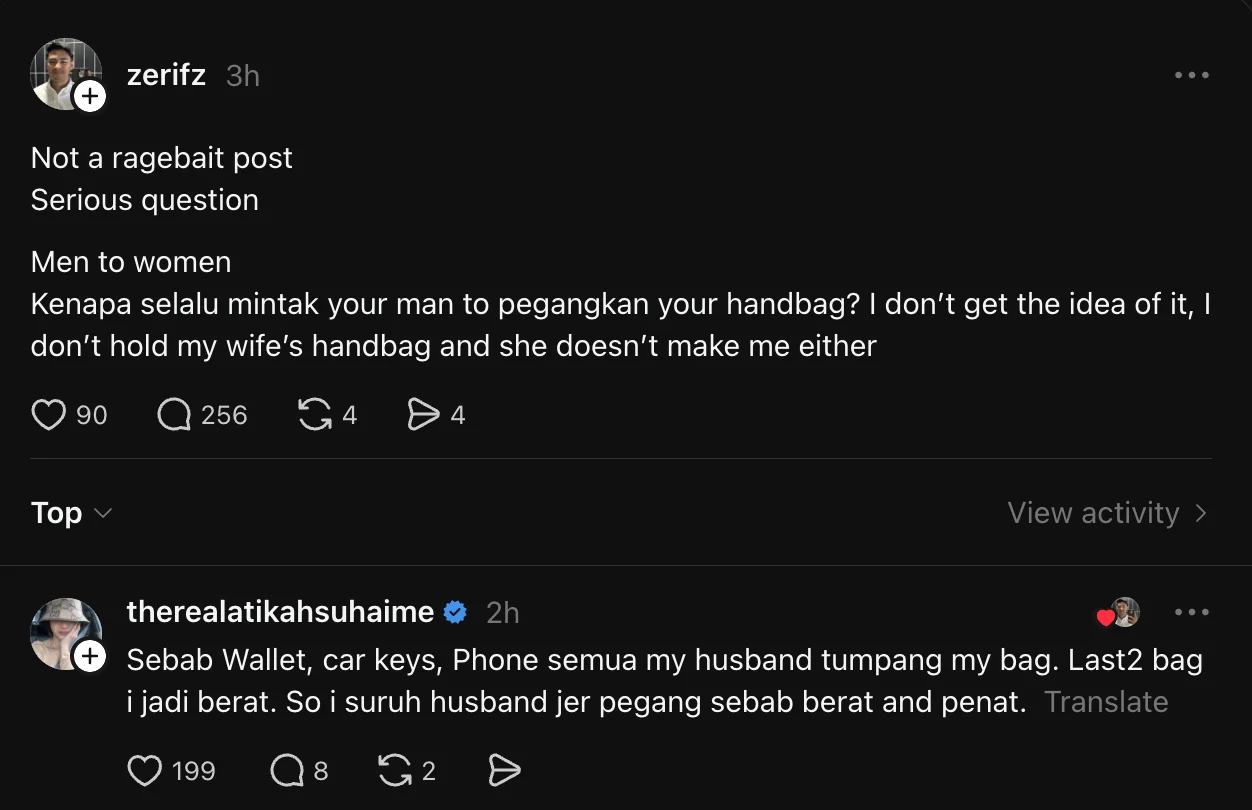1252x810 pixels.
Task: Open more options on therealatikahsuhaime's reply
Action: coord(1191,612)
